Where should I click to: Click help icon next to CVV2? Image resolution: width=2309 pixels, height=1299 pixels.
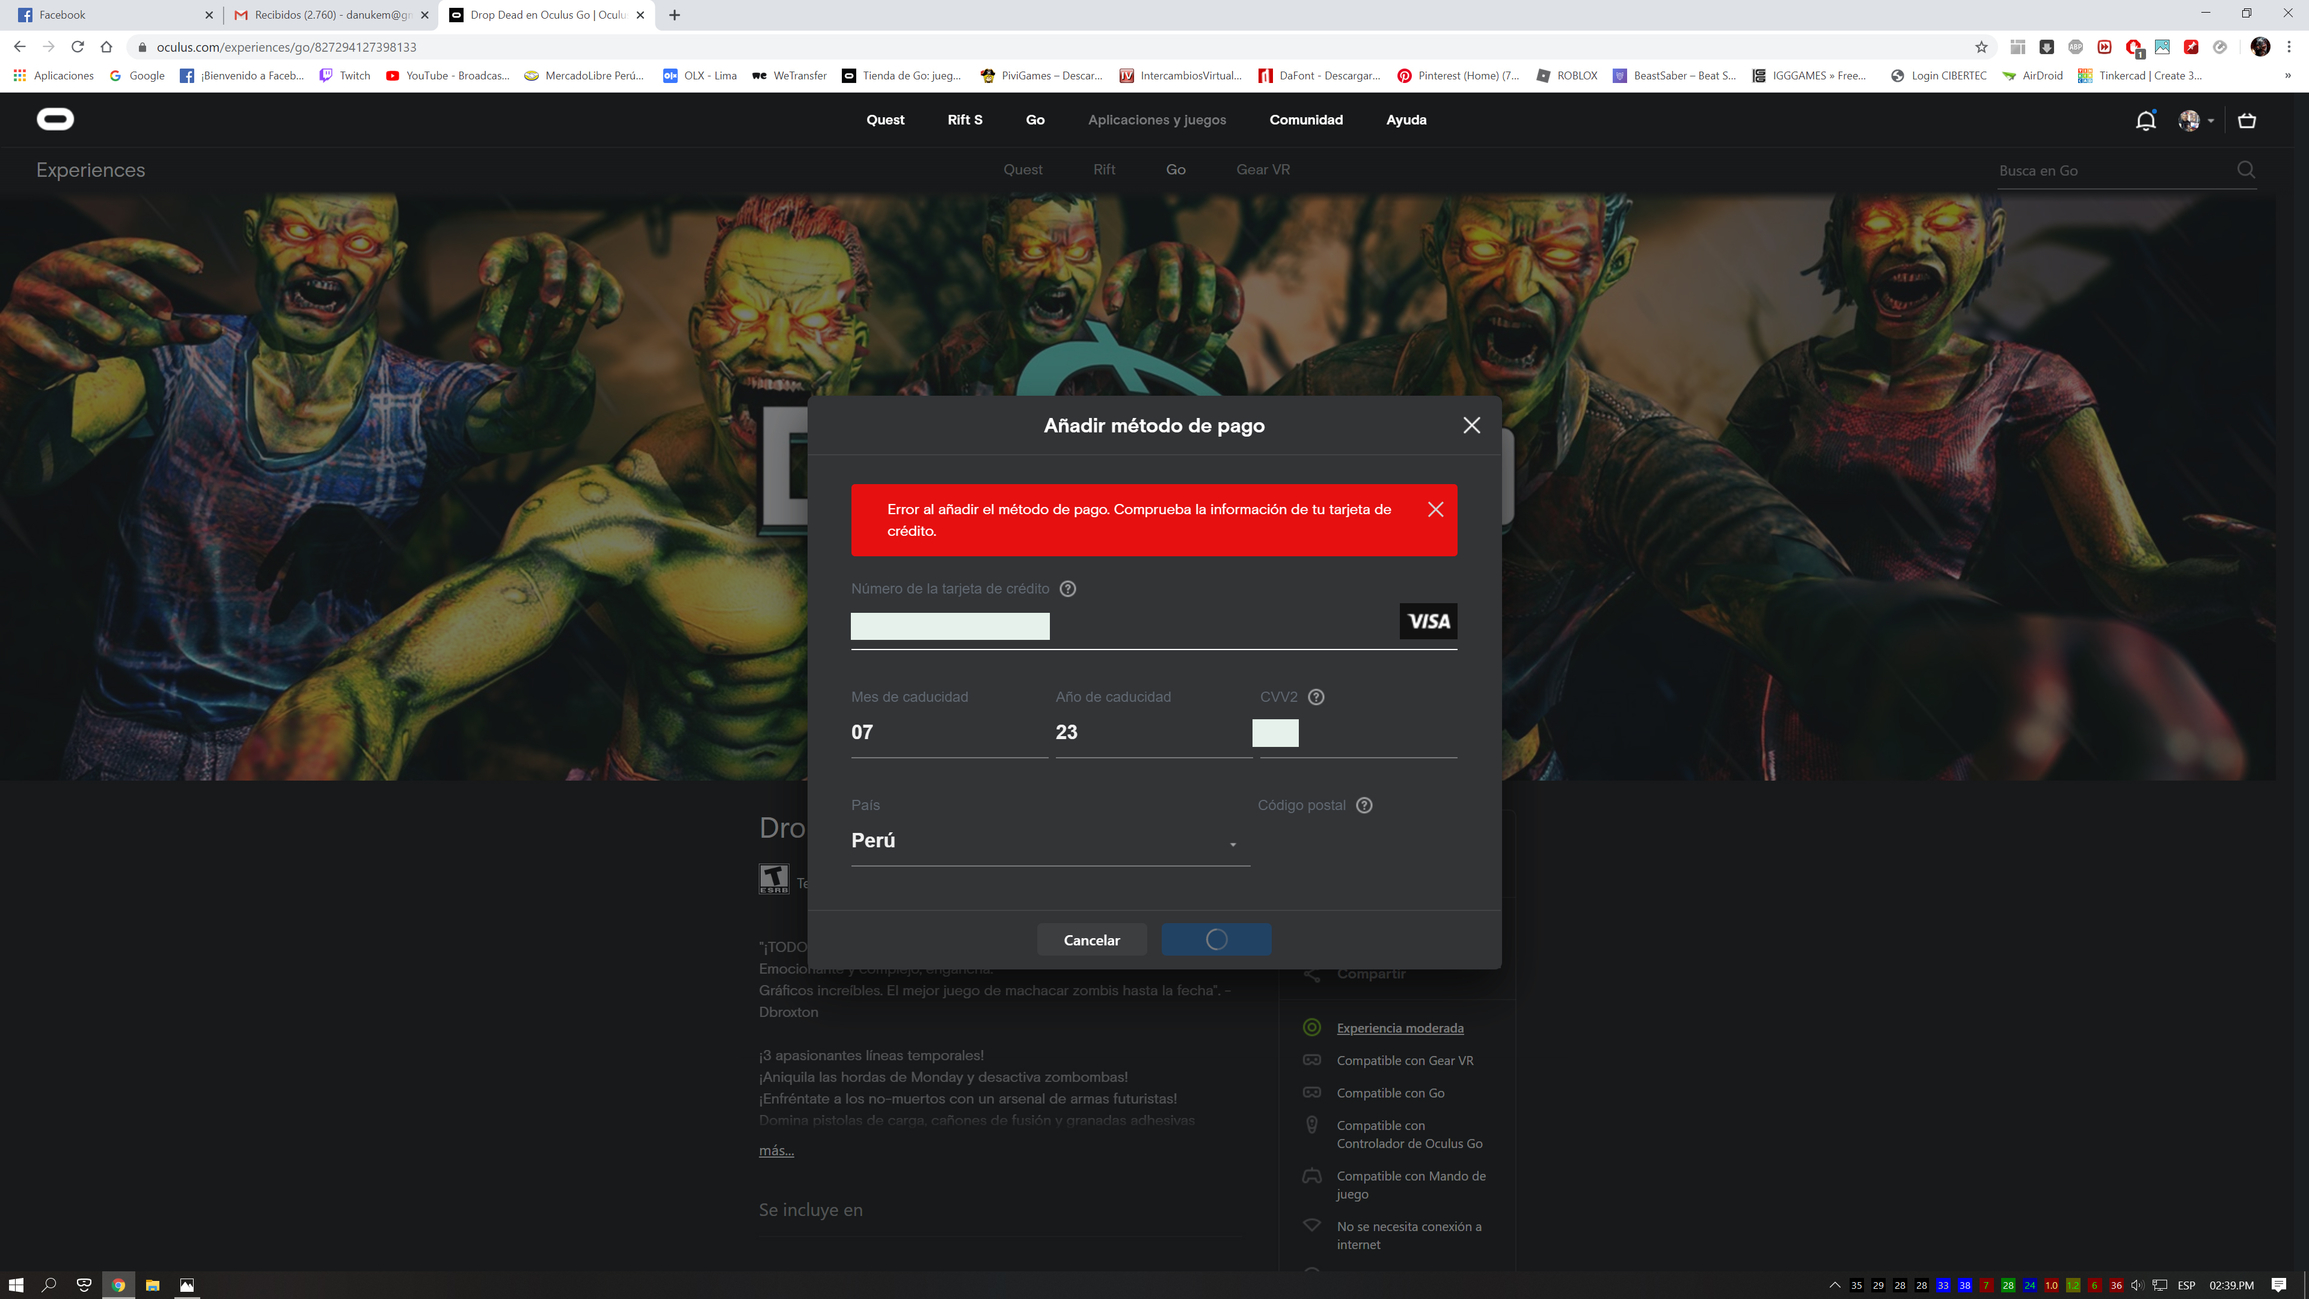(1316, 697)
